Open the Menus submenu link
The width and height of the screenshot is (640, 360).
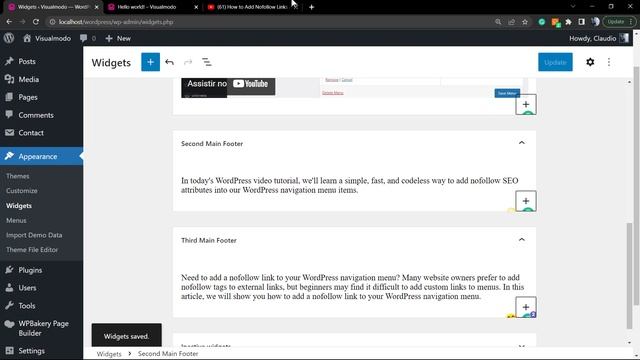coord(16,220)
